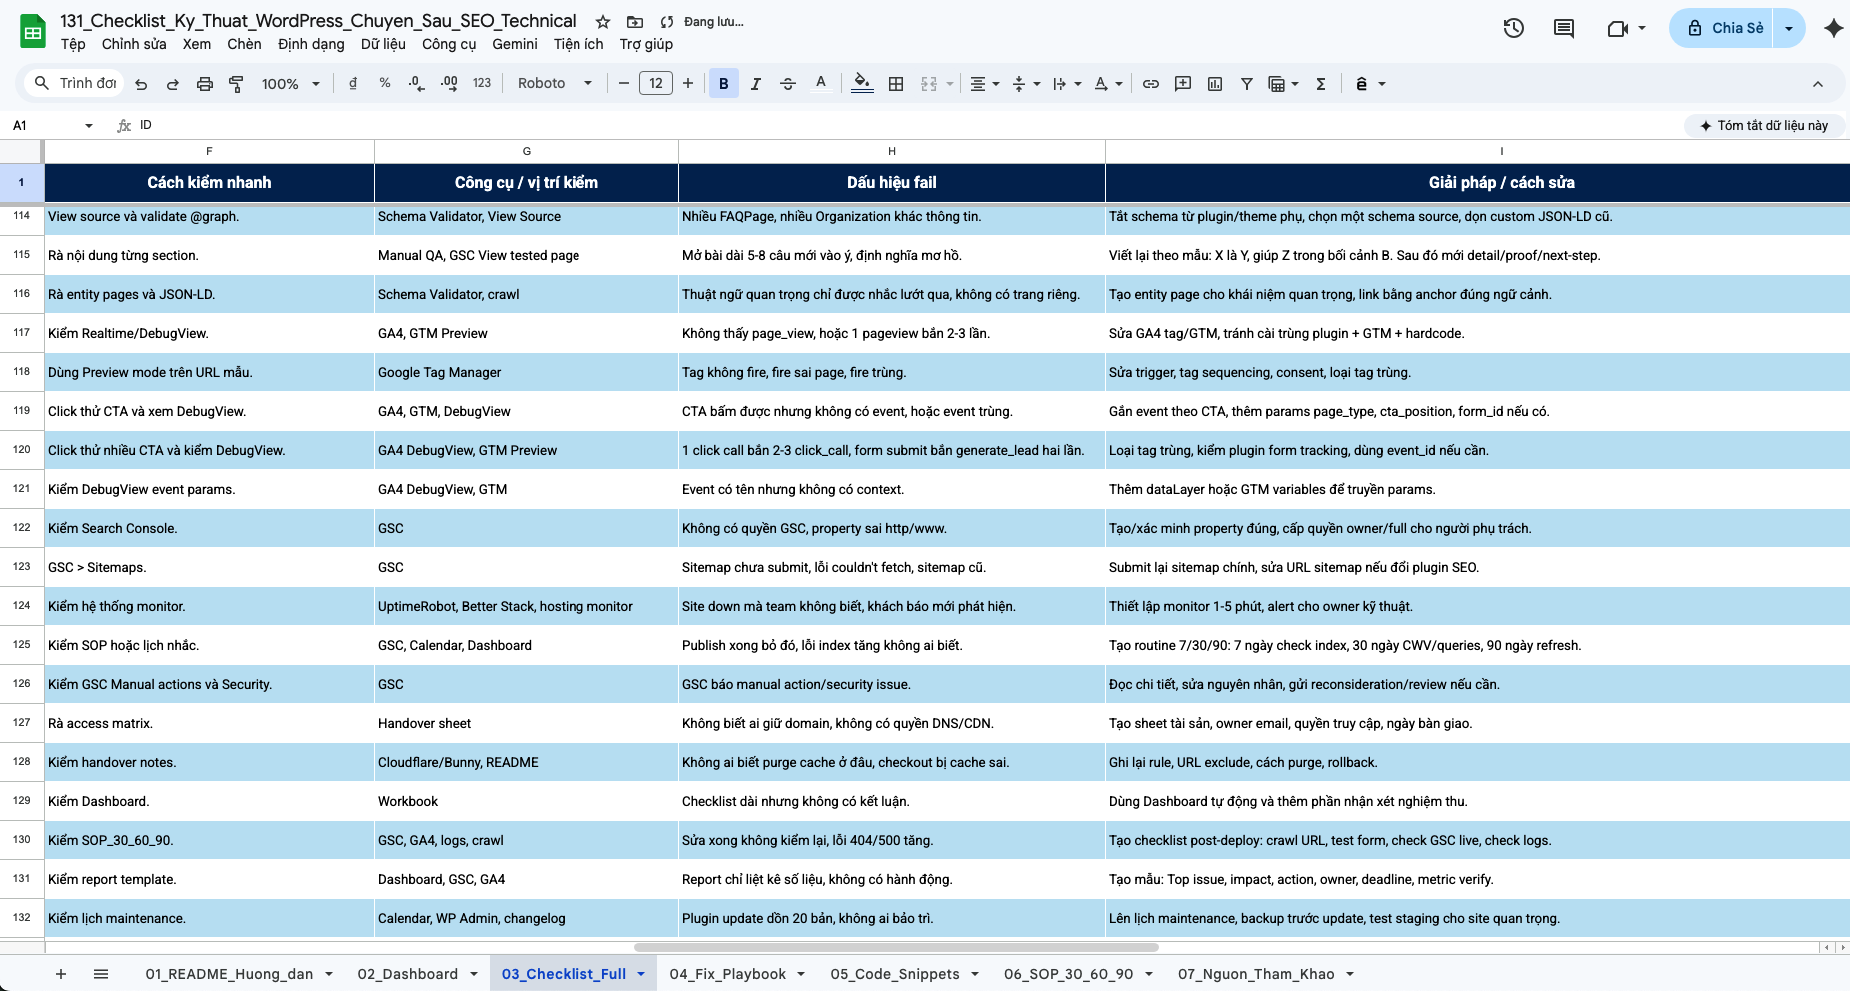Star the document

[603, 22]
